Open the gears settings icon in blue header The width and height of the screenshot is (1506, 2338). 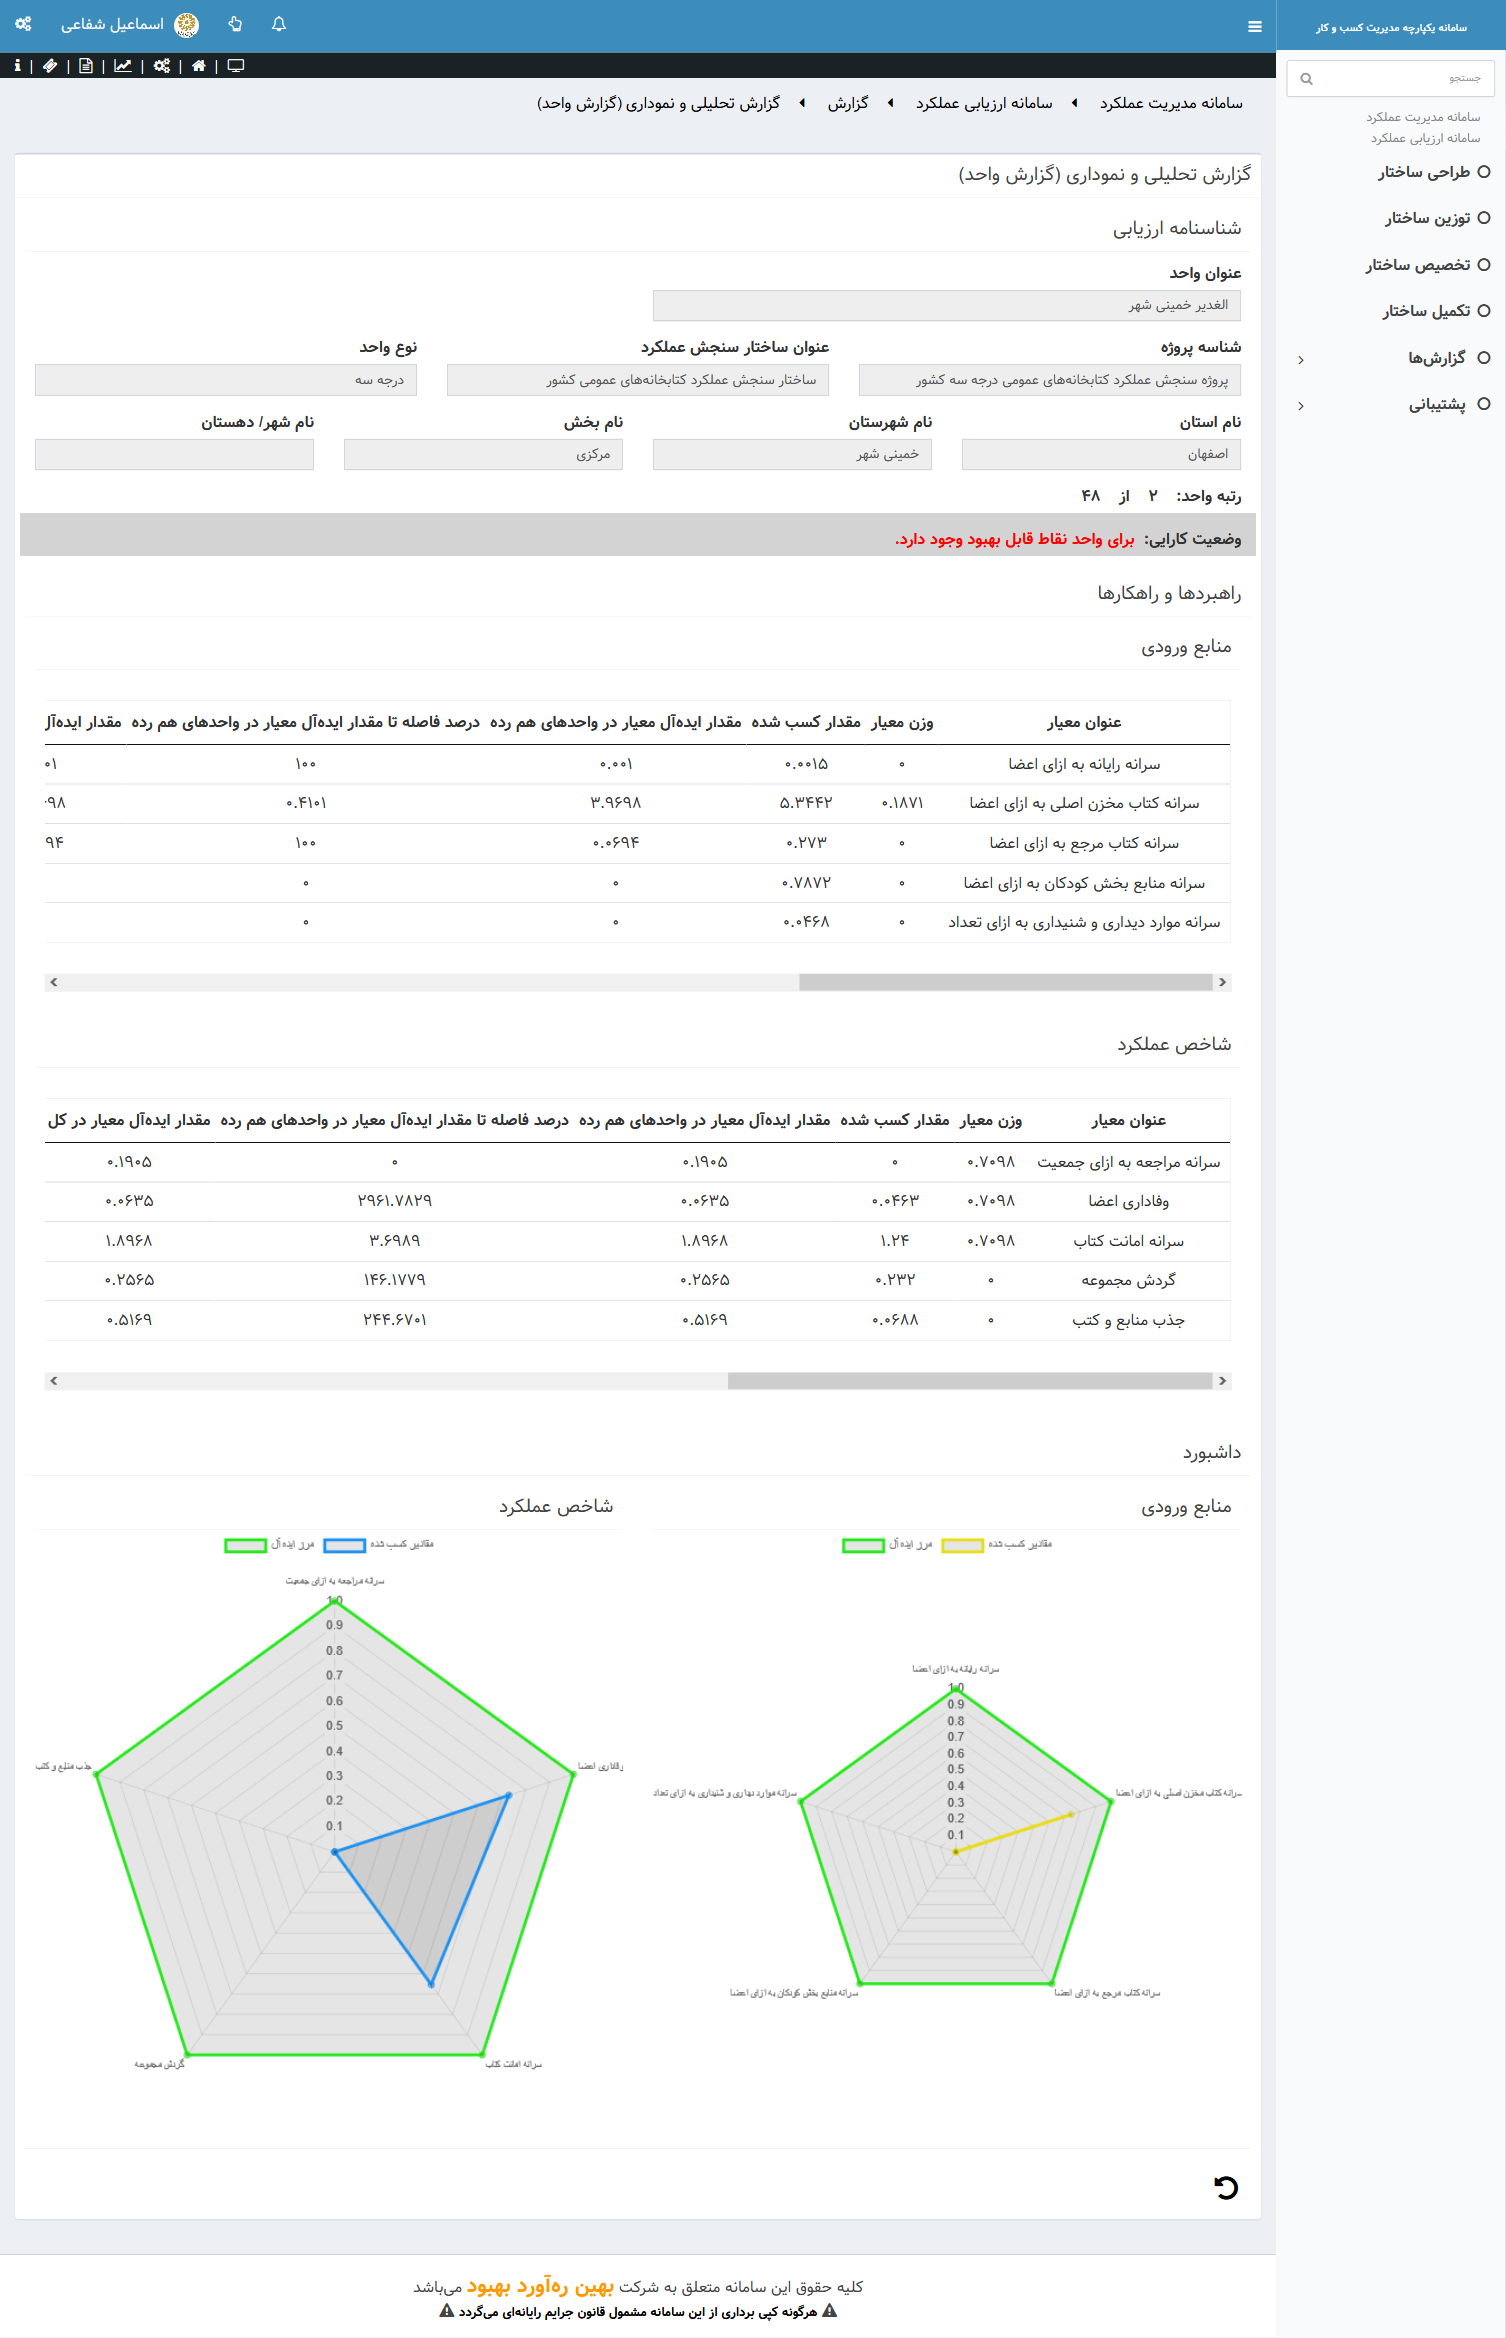[23, 25]
